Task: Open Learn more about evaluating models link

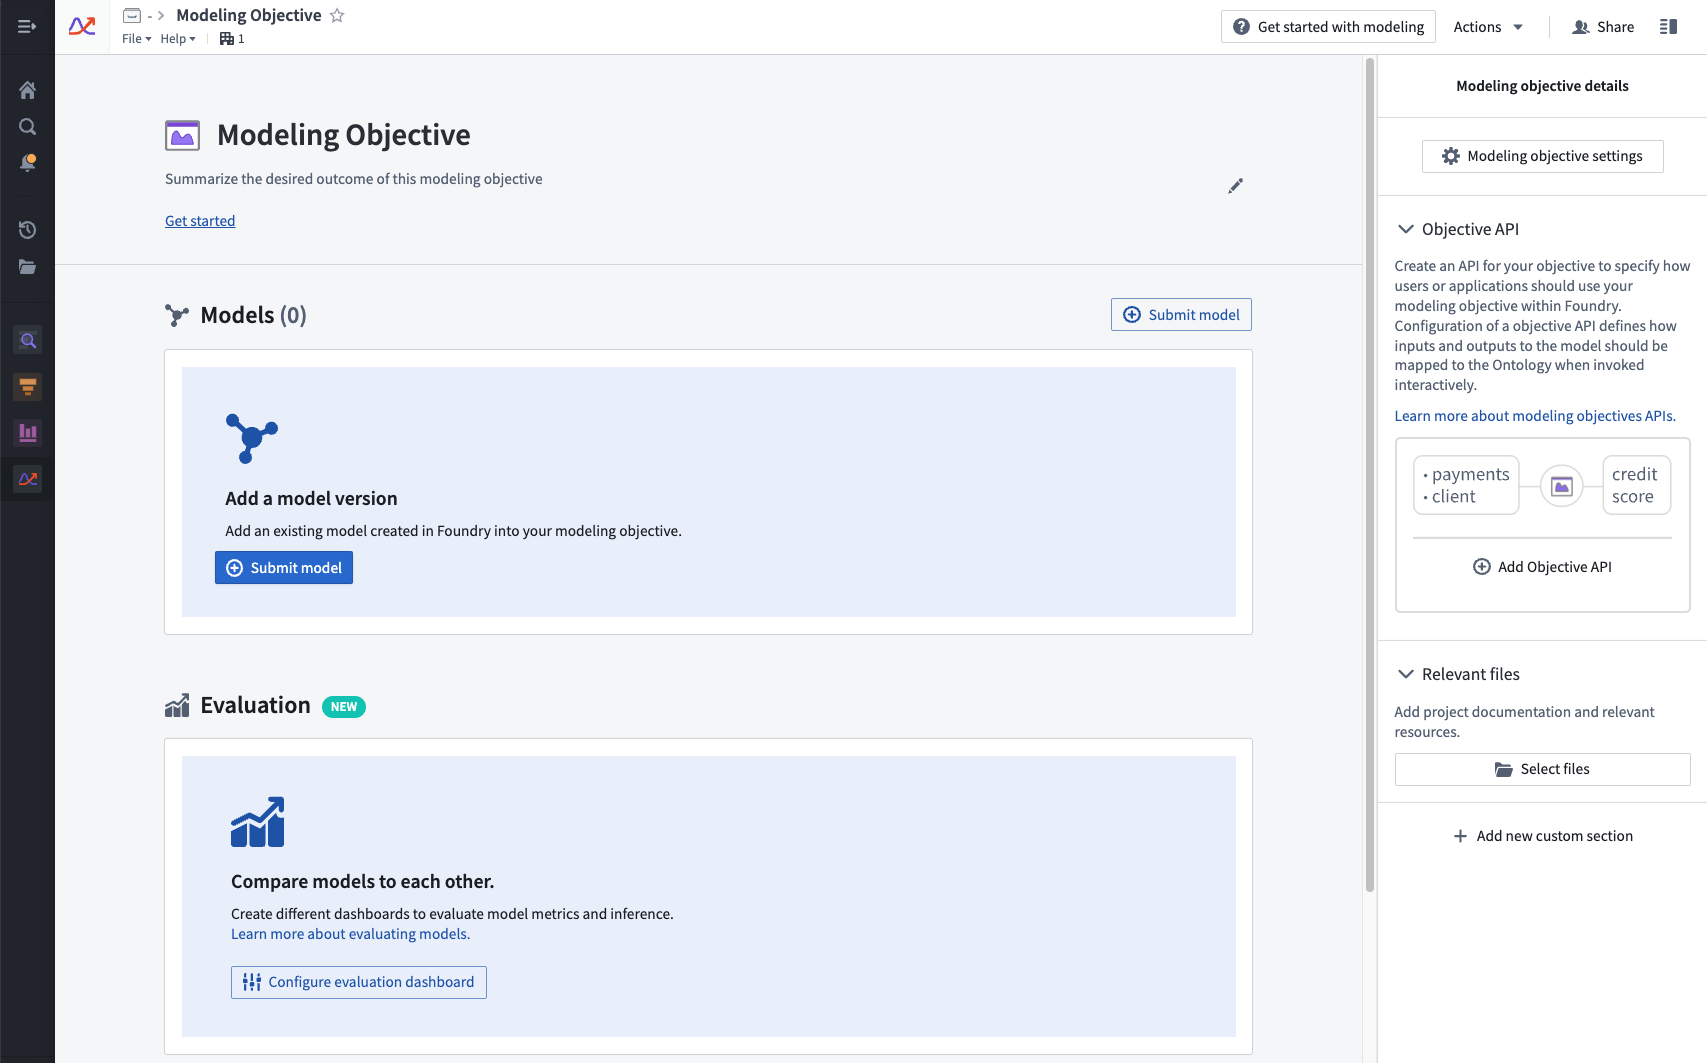Action: 350,934
